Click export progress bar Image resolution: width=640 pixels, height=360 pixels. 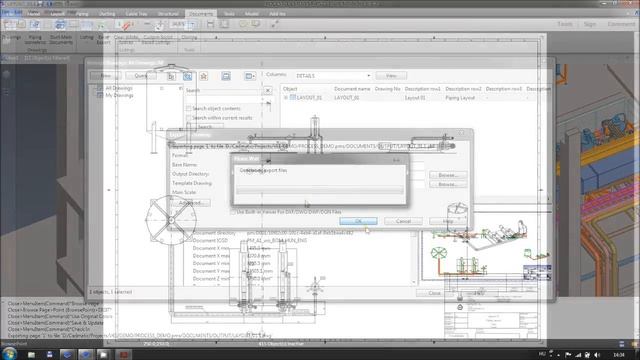[x=320, y=191]
